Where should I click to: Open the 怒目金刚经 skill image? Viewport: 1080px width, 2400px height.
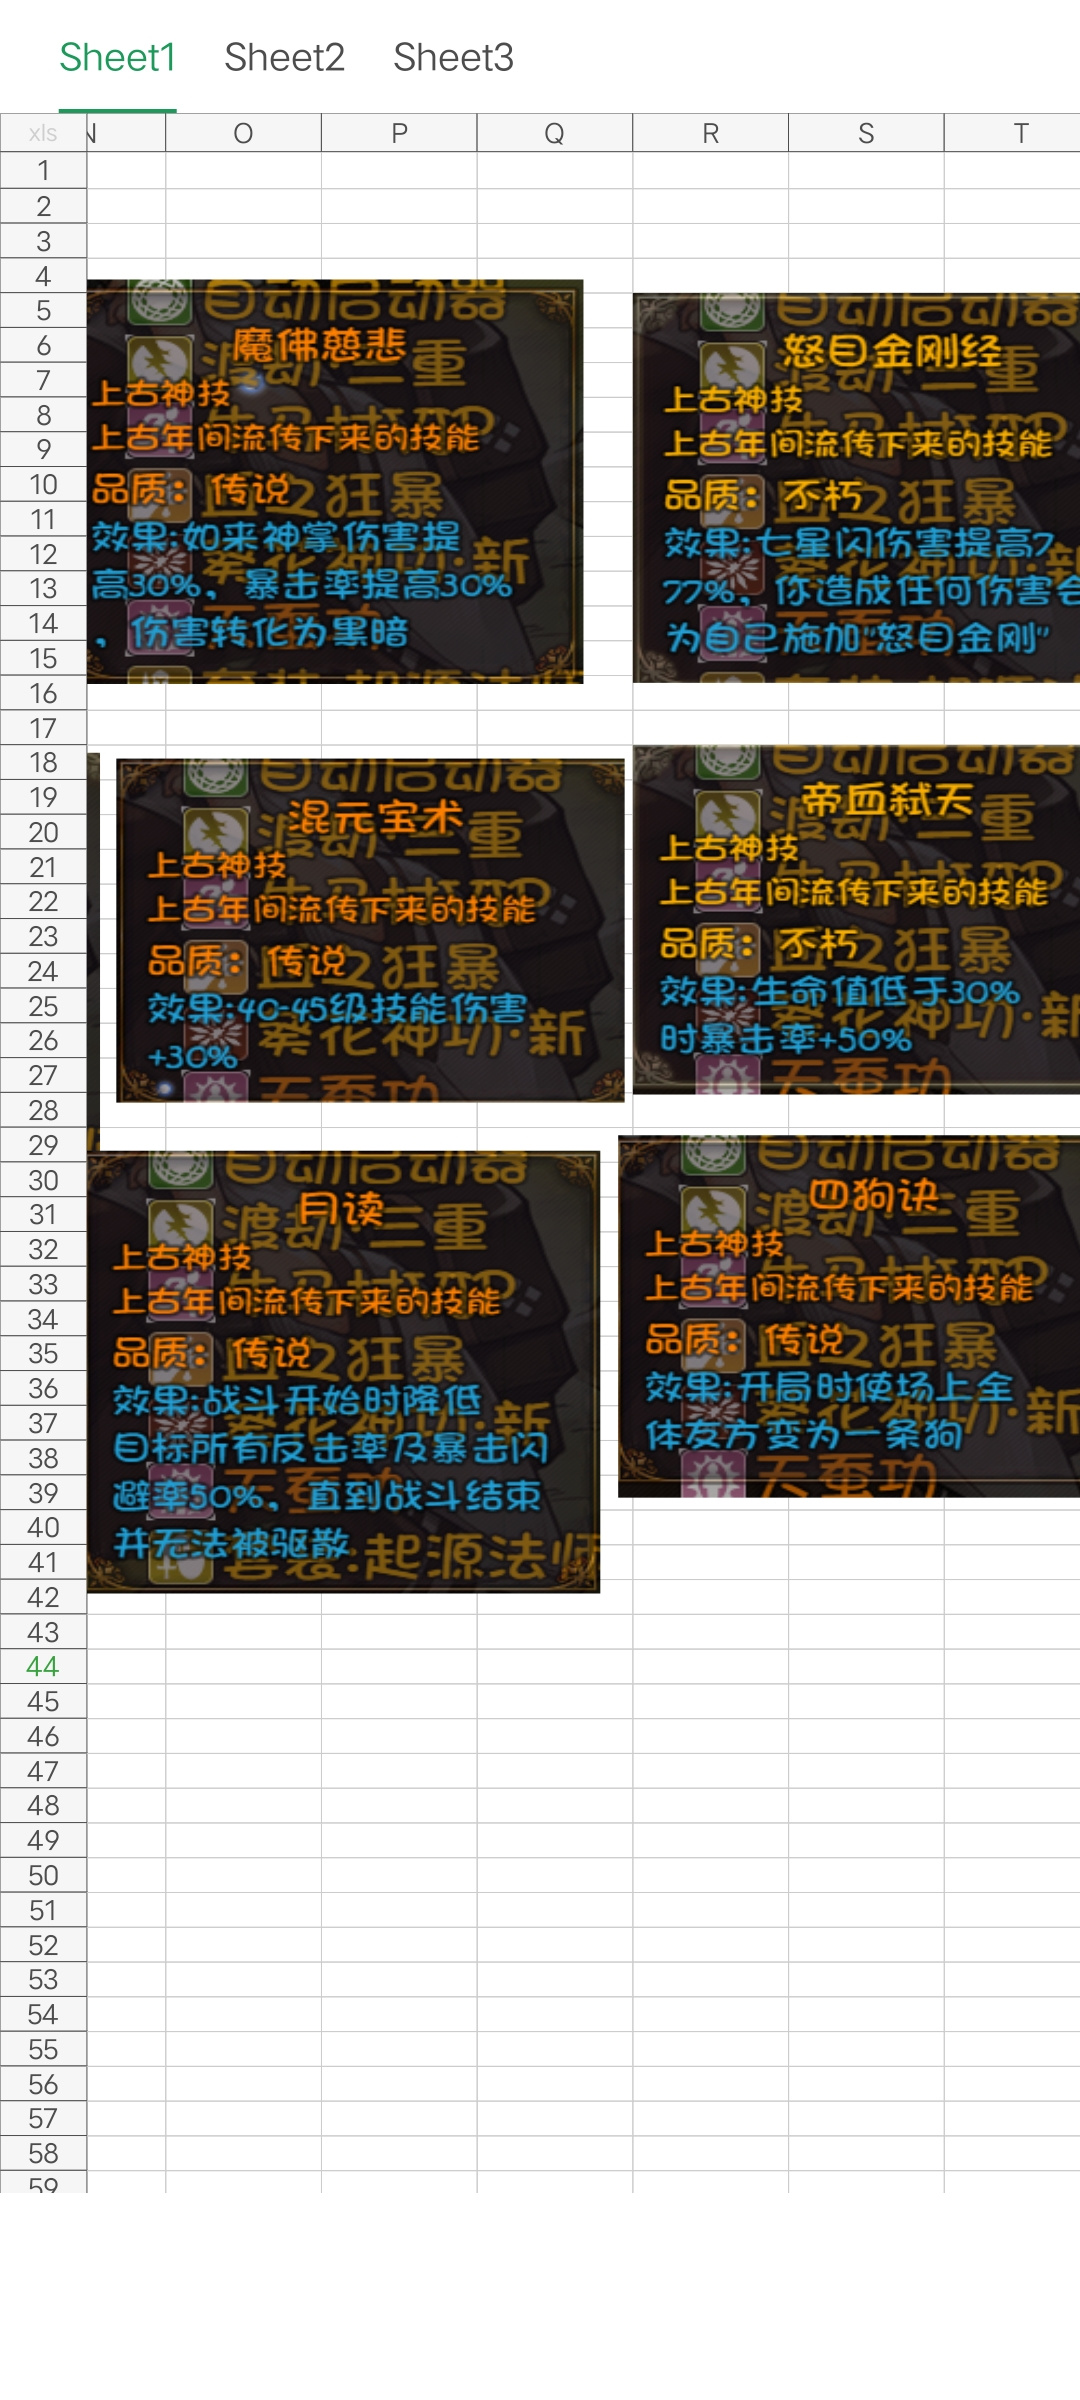pyautogui.click(x=856, y=488)
